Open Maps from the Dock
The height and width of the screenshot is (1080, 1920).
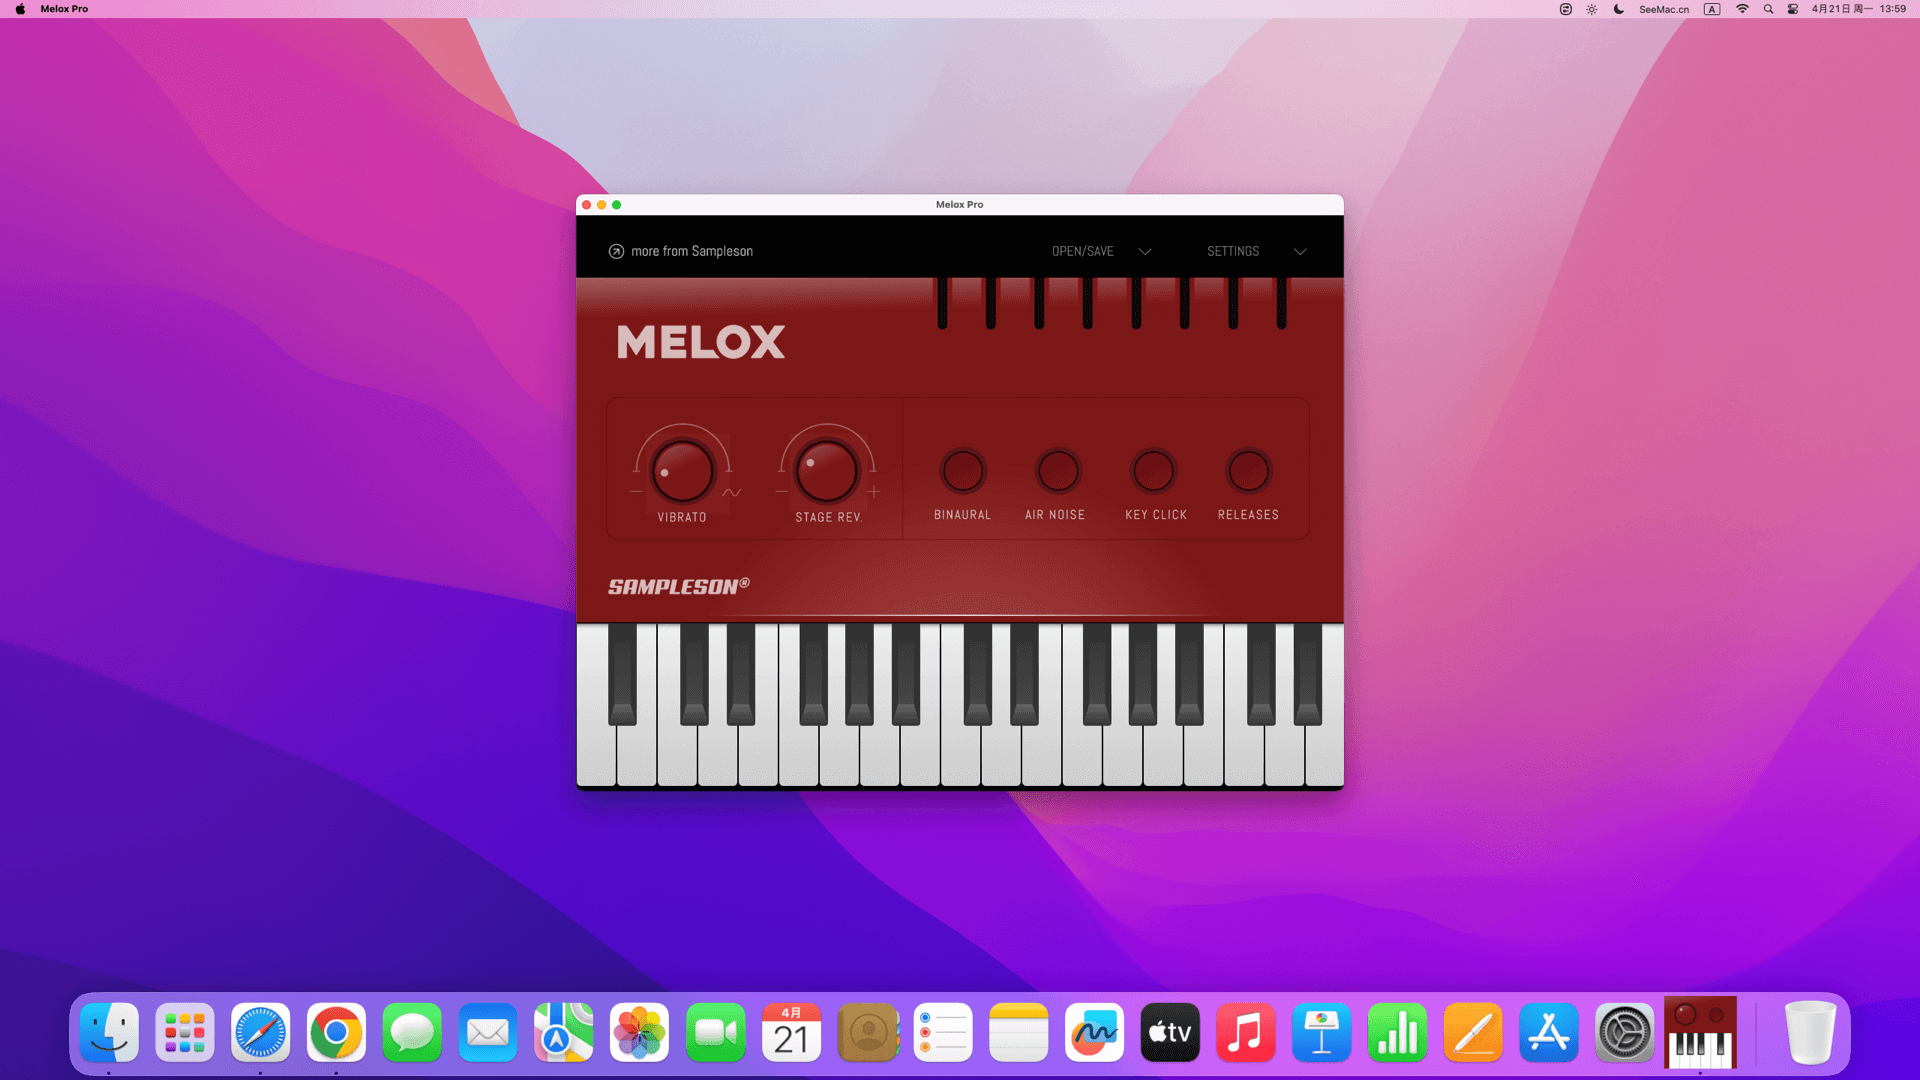[564, 1032]
